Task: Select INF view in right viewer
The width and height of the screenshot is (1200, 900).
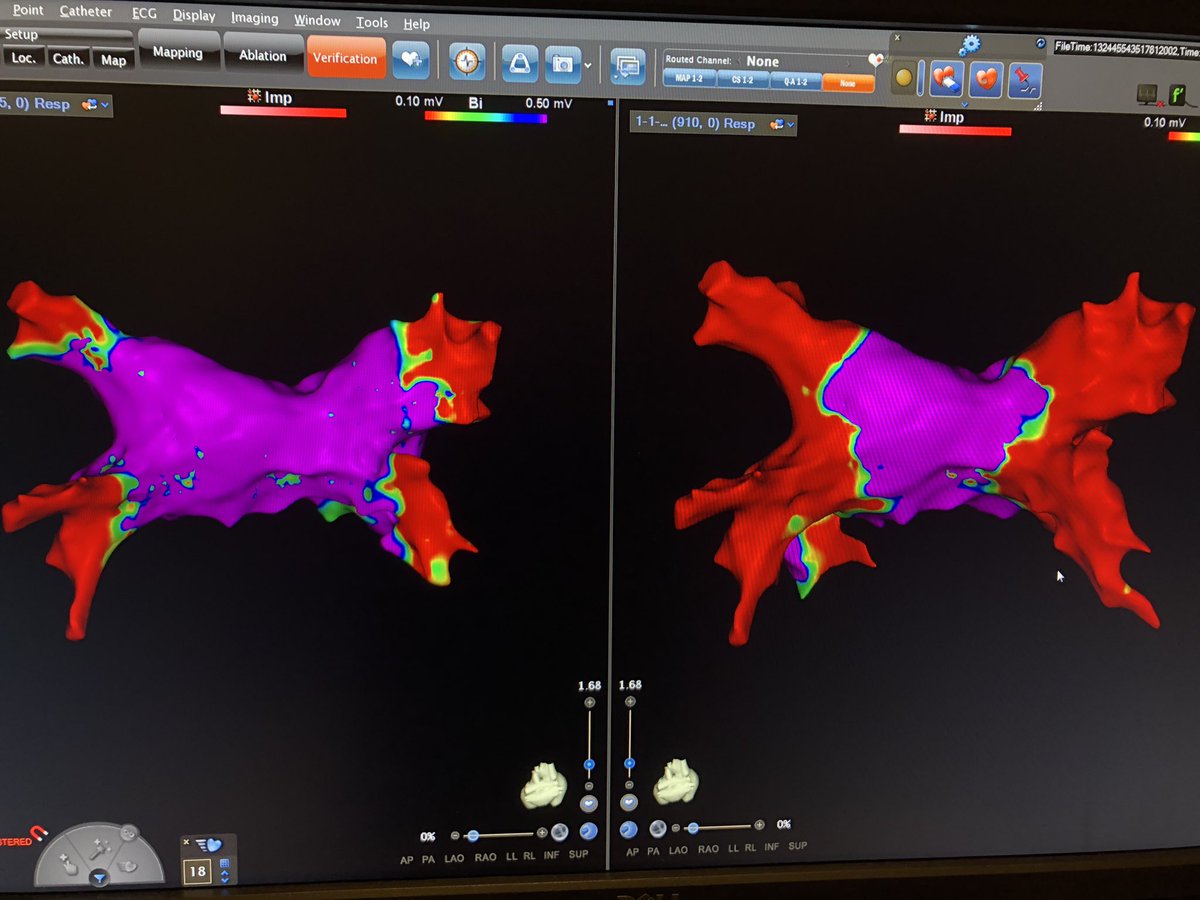Action: pyautogui.click(x=771, y=847)
